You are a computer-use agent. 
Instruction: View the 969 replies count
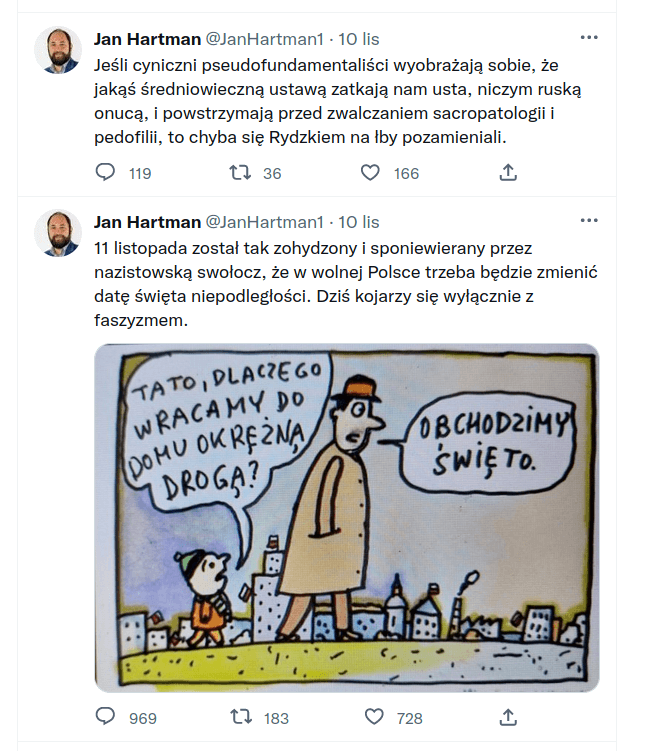(143, 718)
